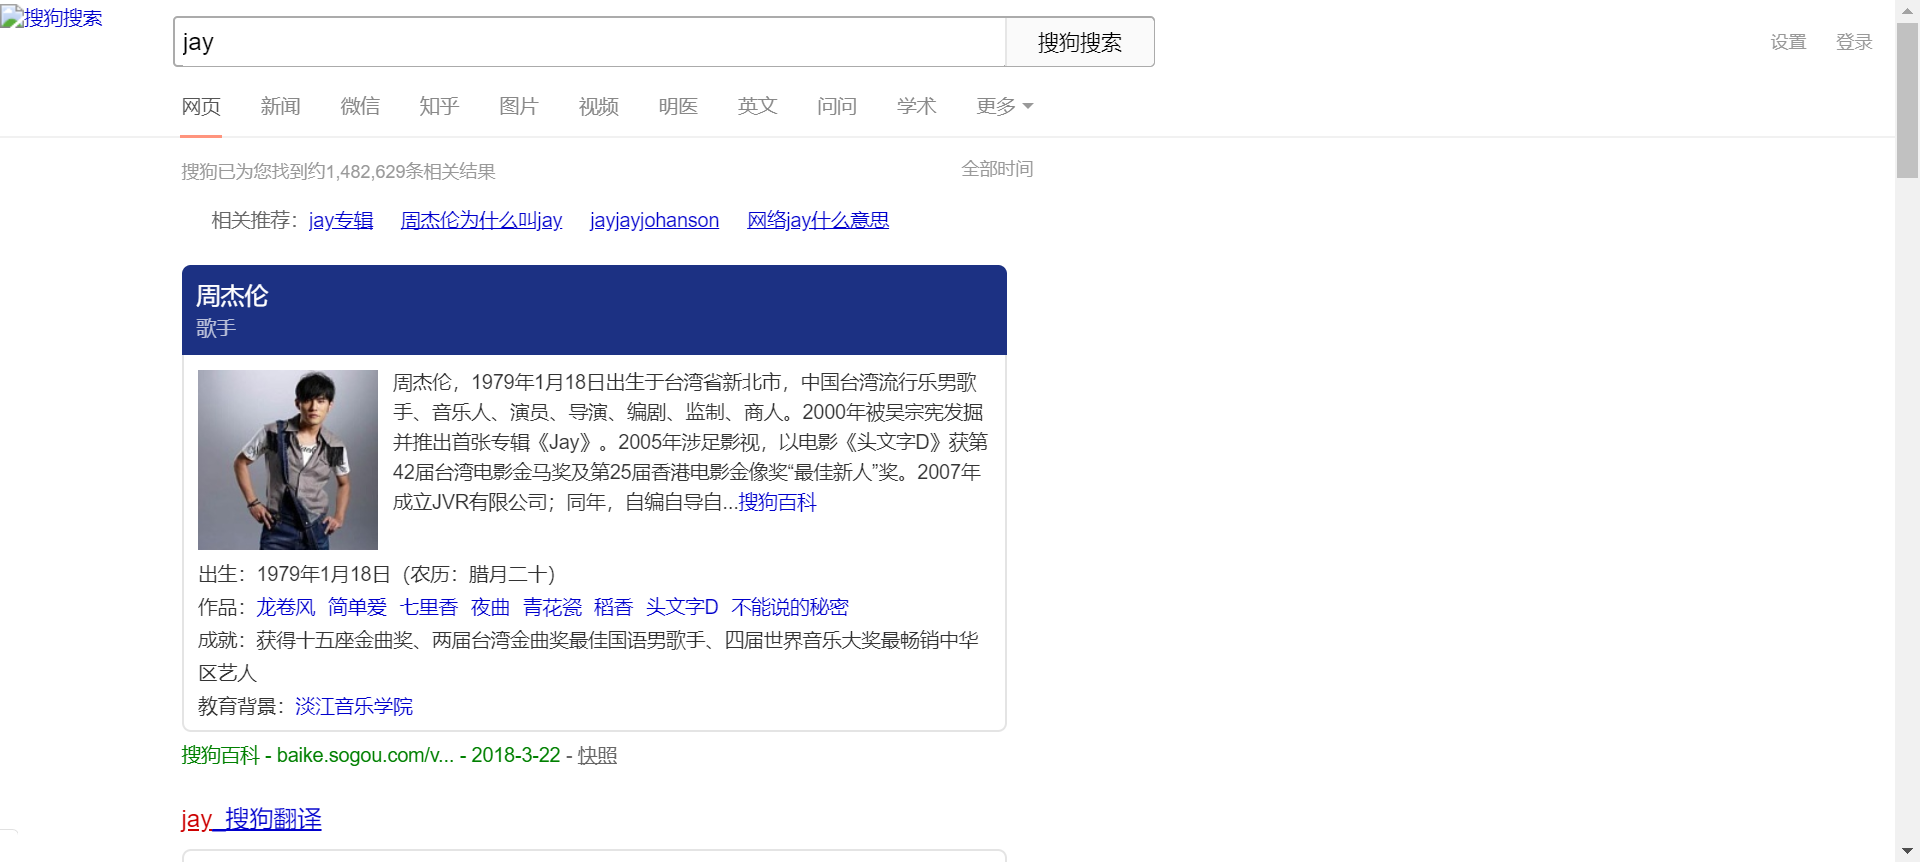The image size is (1920, 862).
Task: Open the work link 七里香
Action: coord(429,607)
